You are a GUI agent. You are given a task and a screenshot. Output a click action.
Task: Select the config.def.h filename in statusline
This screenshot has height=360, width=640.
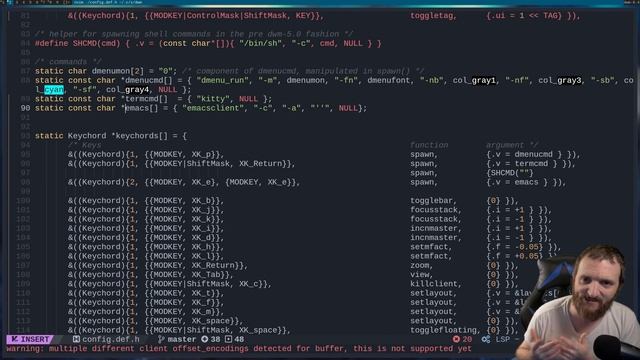111,339
